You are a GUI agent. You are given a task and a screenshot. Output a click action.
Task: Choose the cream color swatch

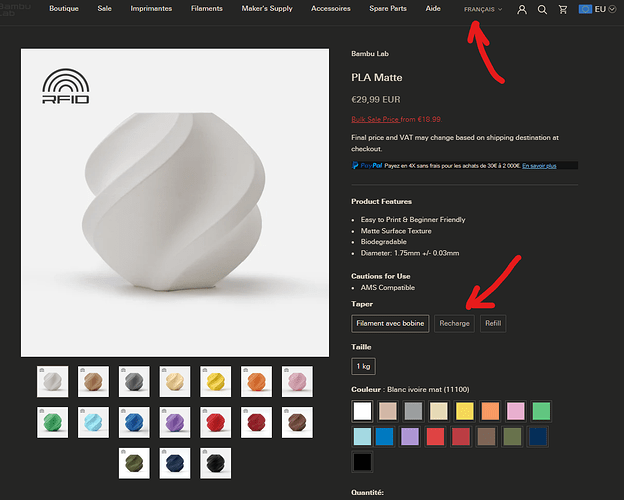point(439,411)
